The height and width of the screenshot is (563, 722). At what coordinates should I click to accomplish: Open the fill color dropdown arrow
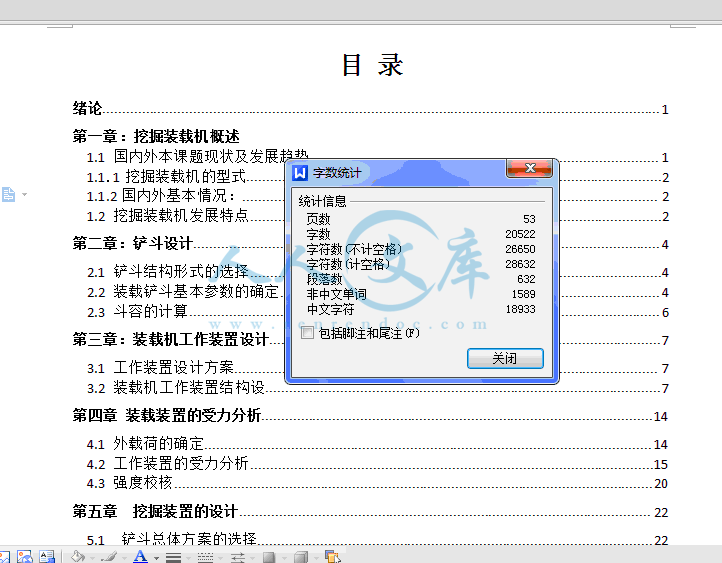[93, 558]
